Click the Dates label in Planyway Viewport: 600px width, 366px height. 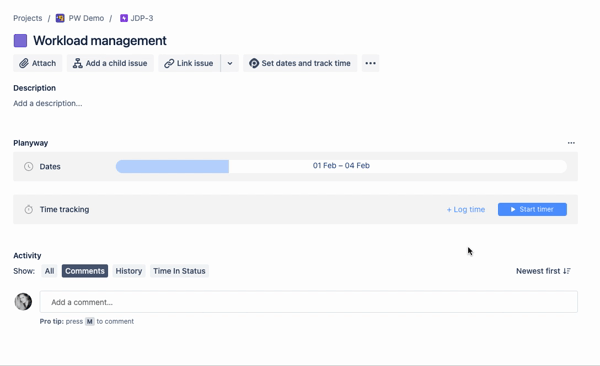coord(50,167)
